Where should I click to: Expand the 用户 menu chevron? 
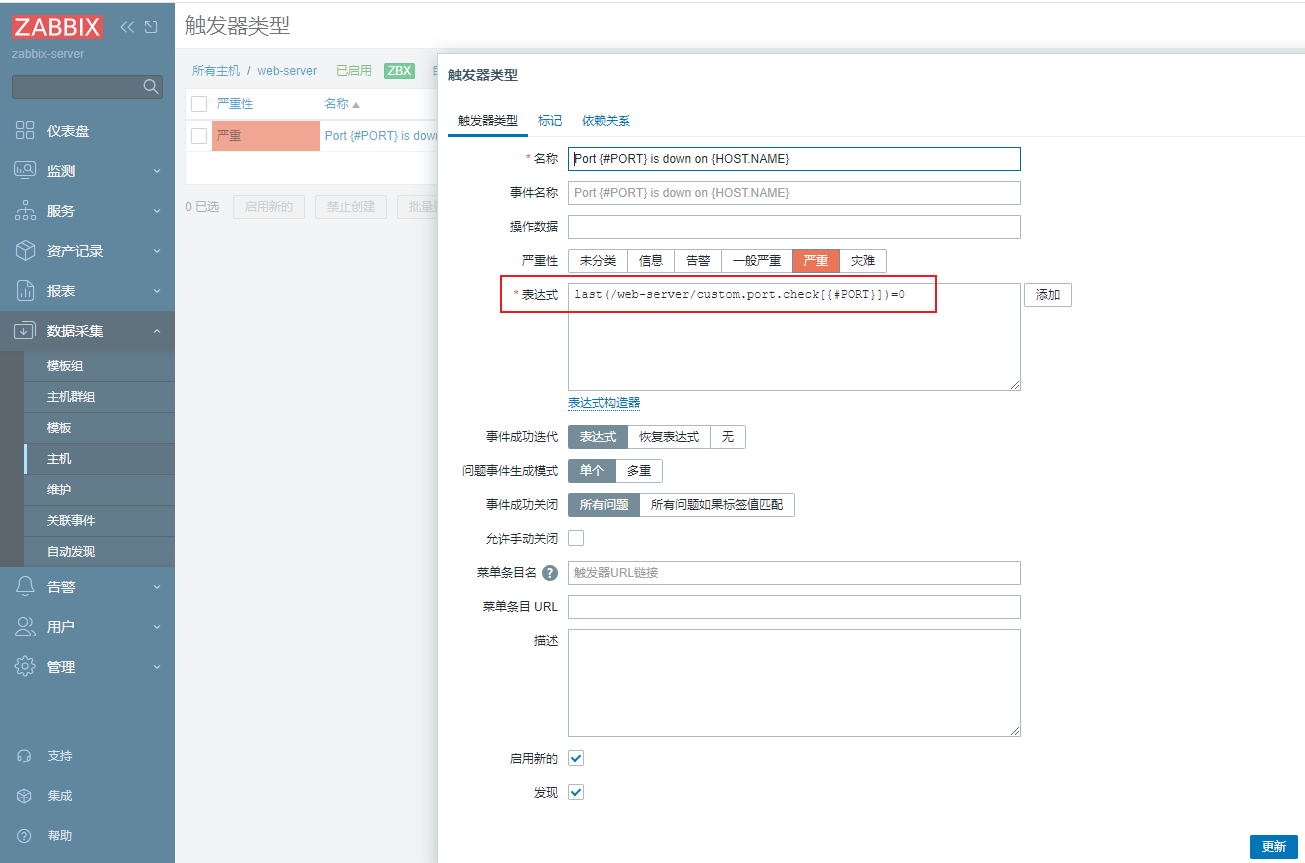[157, 627]
